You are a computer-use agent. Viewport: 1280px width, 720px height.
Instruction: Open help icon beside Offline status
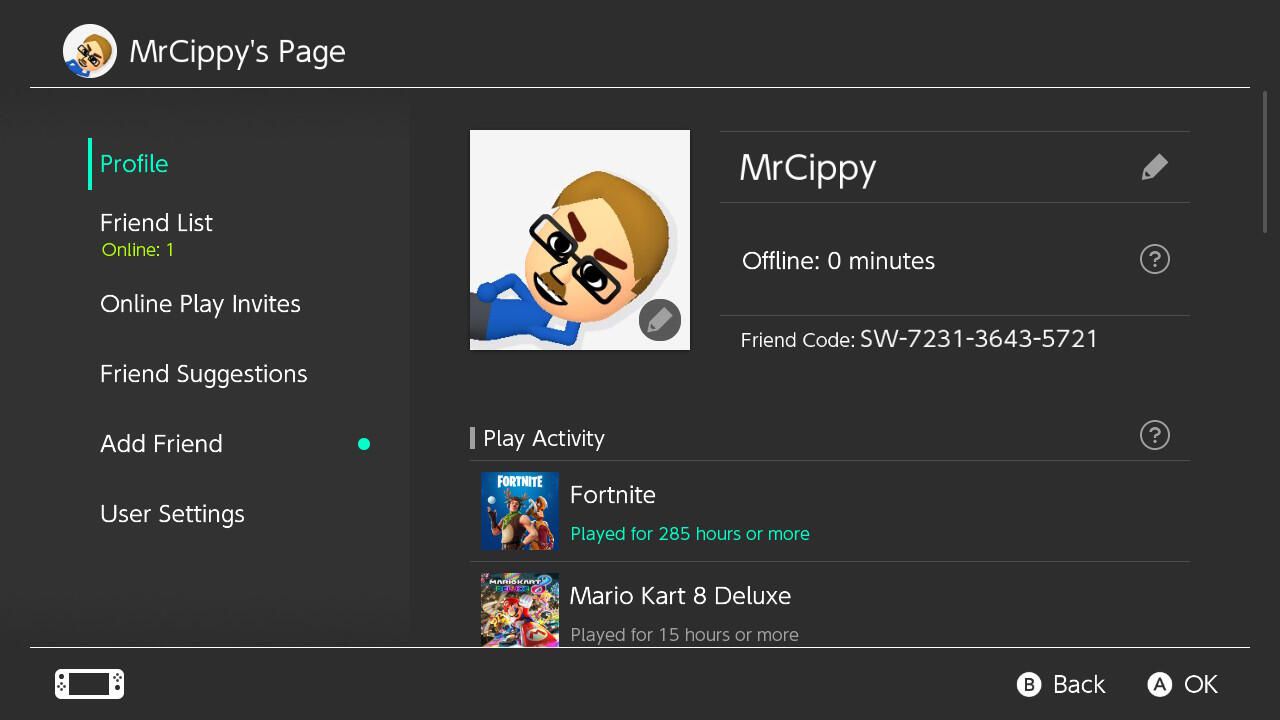[1154, 260]
